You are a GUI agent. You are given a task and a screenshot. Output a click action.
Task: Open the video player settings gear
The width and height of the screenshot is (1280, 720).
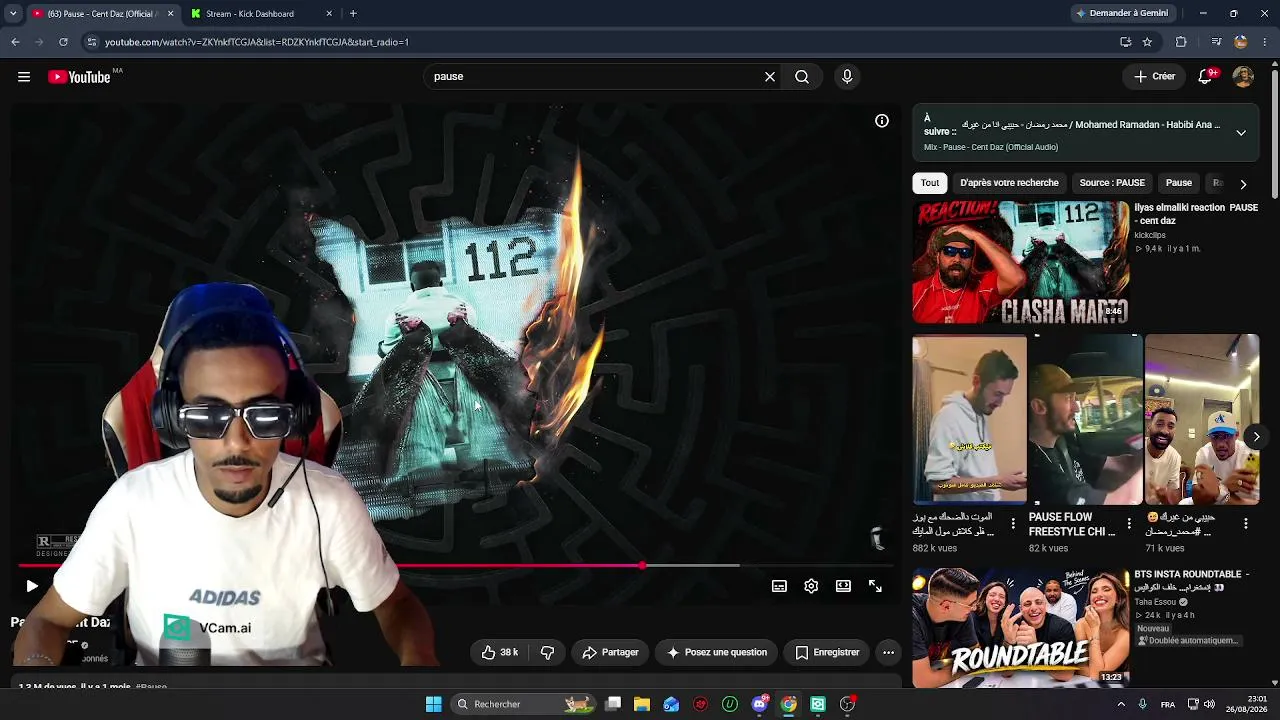tap(811, 586)
